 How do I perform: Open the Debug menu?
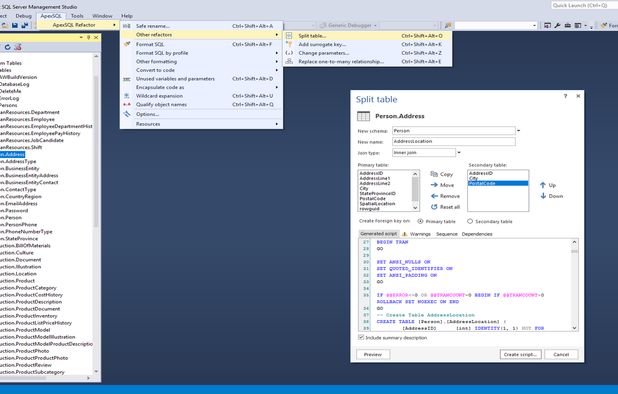pos(24,16)
